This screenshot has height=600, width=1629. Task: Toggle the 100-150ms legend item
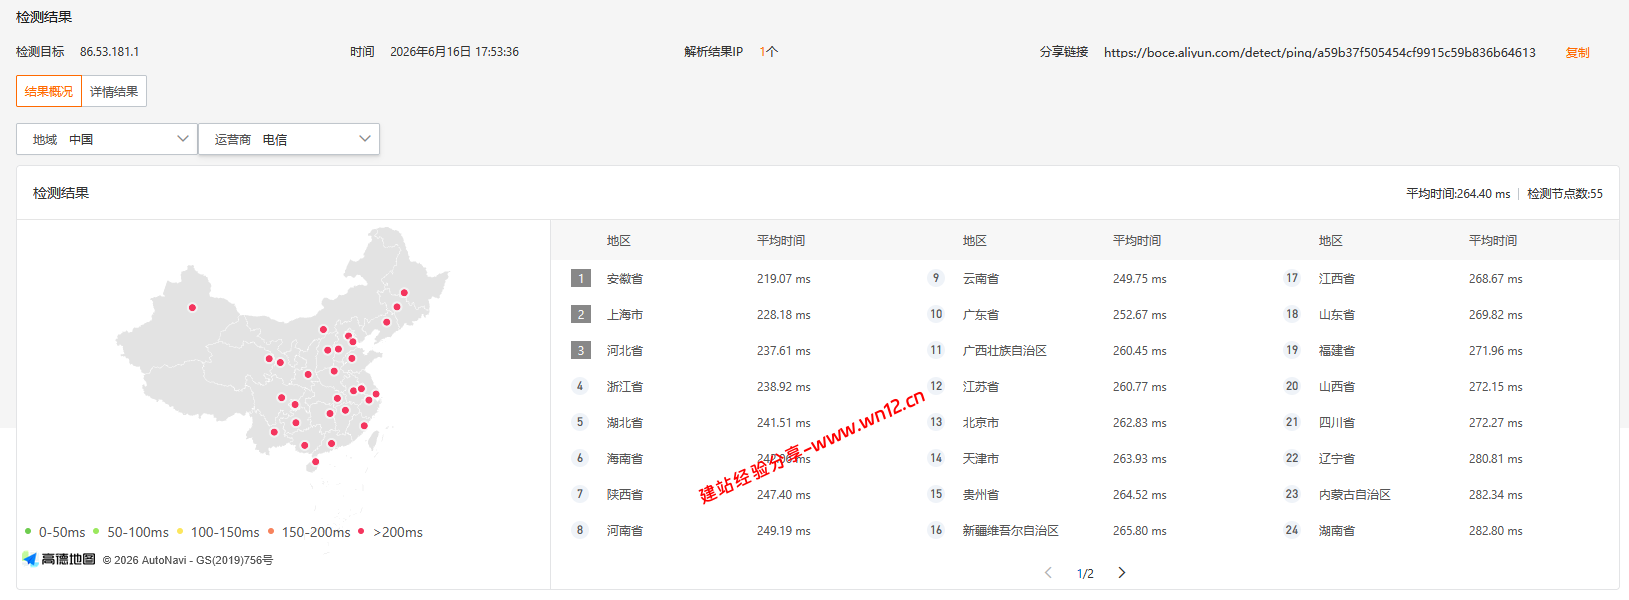pos(218,532)
